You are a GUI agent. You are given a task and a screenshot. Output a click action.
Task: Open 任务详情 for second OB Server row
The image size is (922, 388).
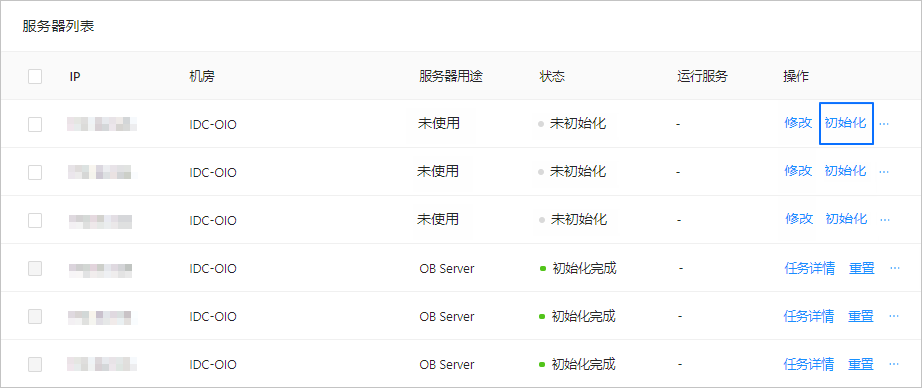(x=809, y=316)
